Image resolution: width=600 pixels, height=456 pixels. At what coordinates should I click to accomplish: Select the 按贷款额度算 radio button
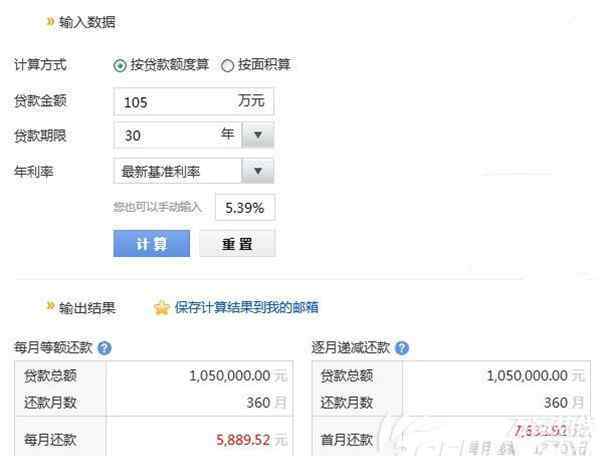[120, 66]
